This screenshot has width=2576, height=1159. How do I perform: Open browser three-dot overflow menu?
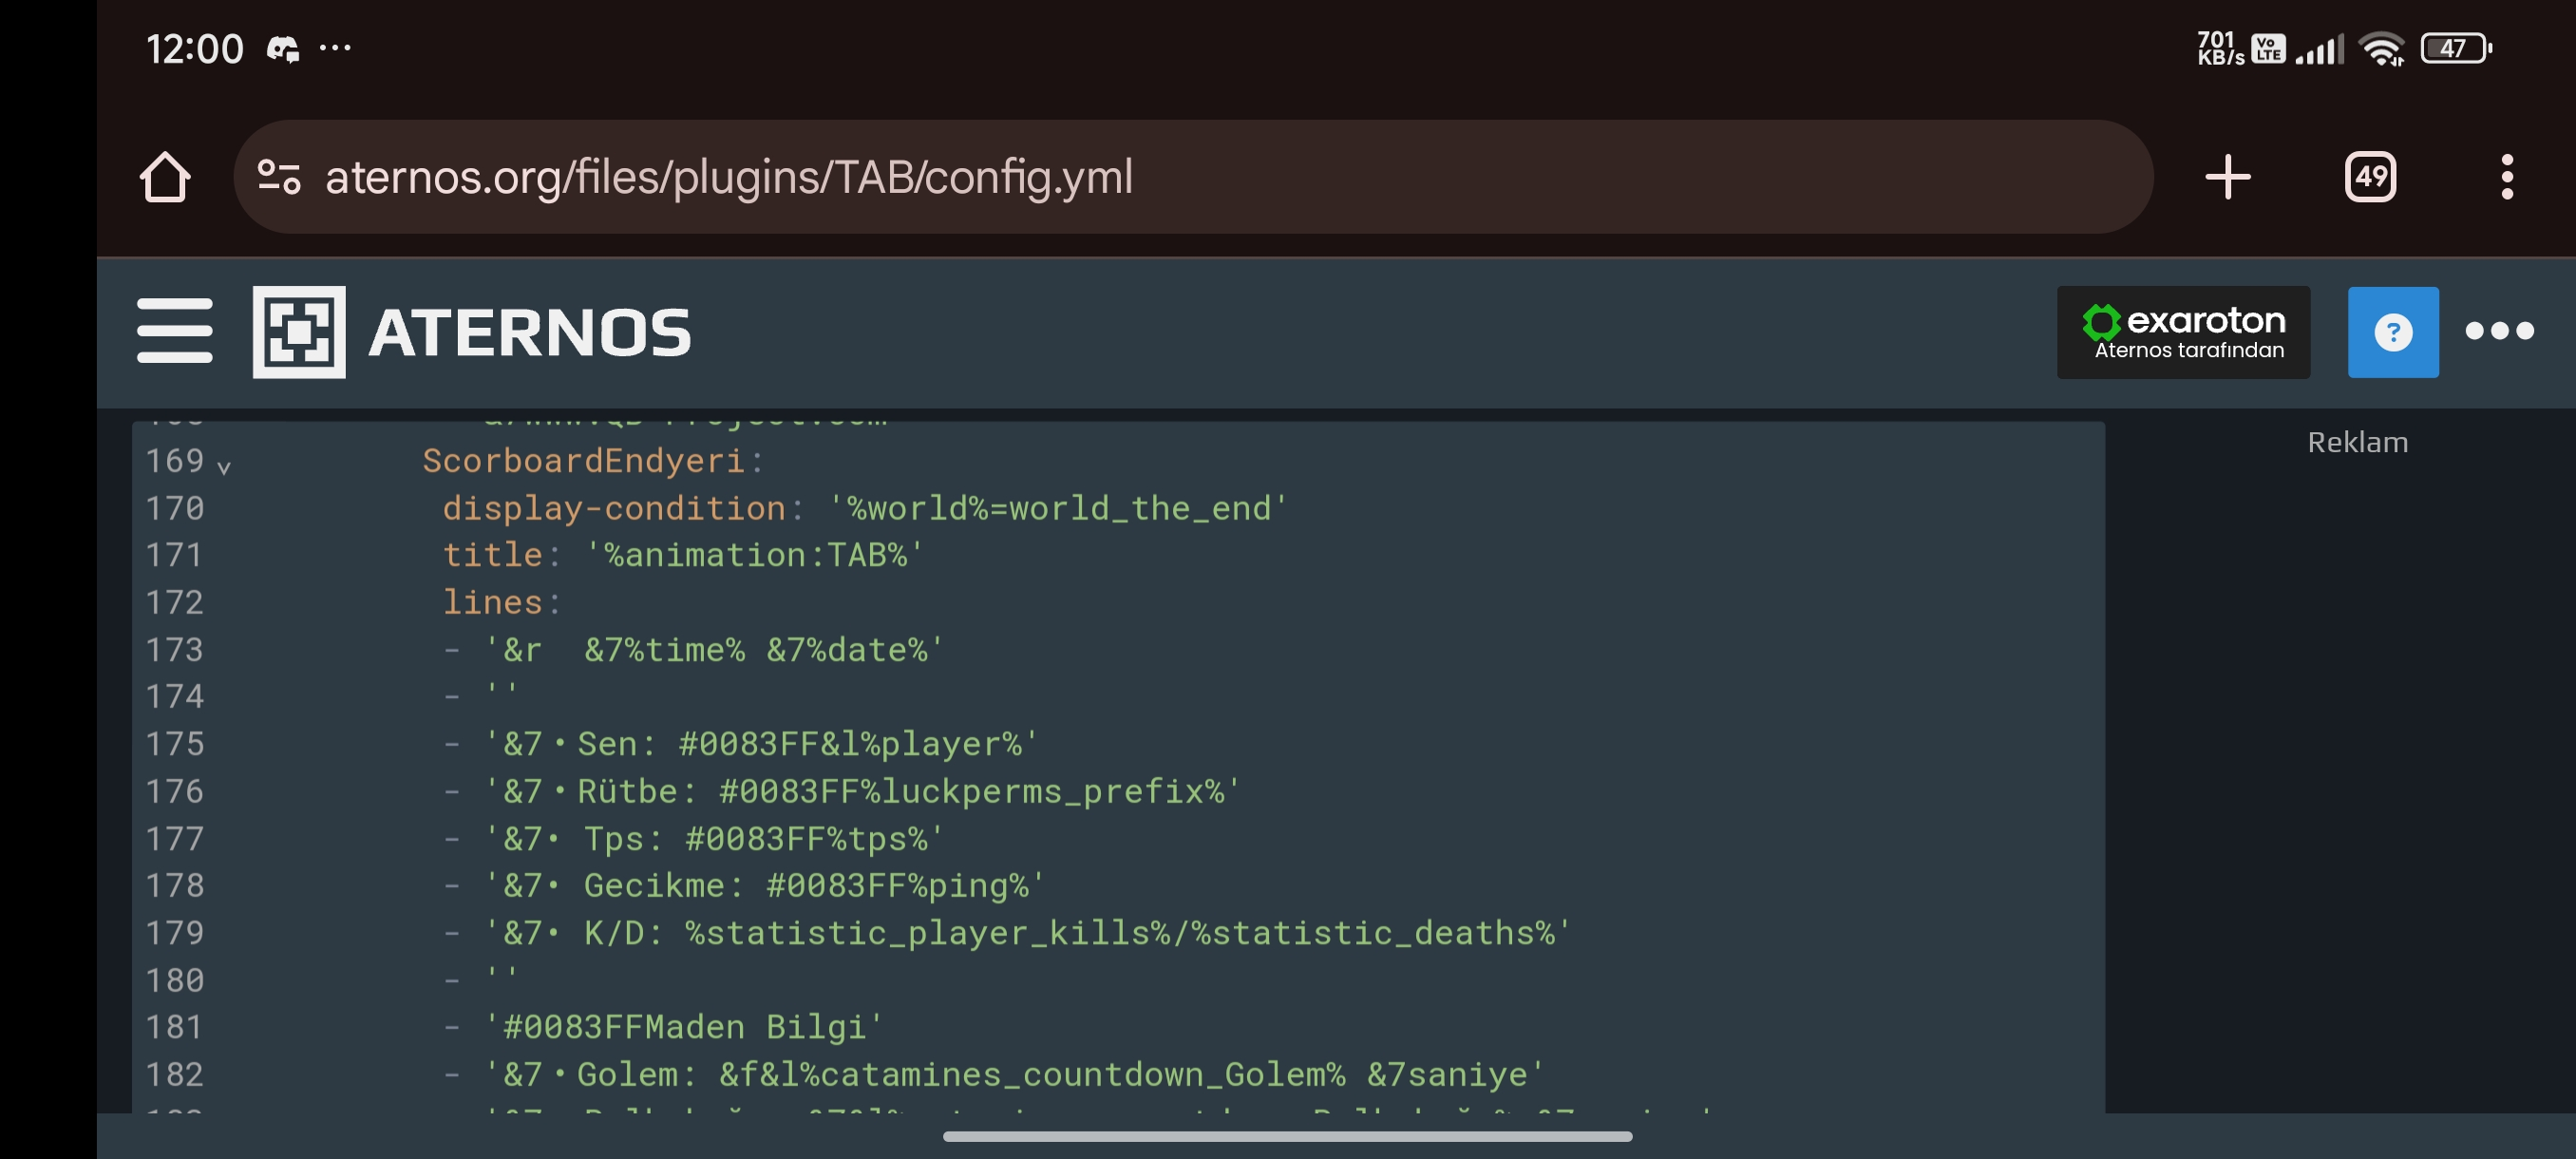tap(2506, 177)
